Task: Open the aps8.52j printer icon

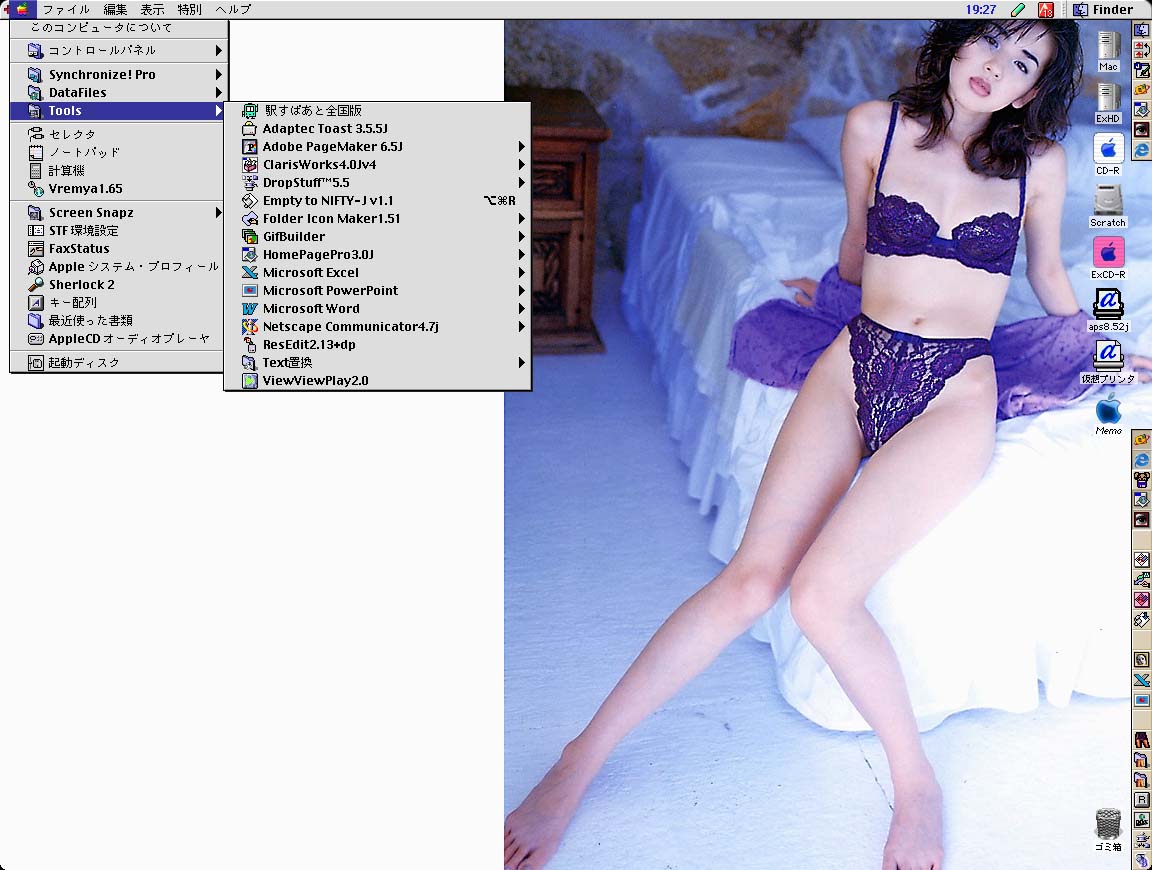Action: click(1108, 304)
